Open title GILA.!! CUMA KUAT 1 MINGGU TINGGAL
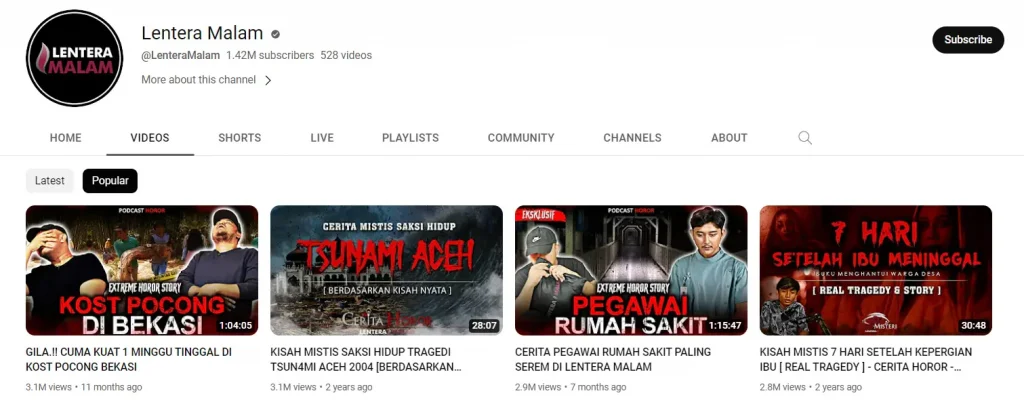This screenshot has width=1024, height=408. point(129,359)
